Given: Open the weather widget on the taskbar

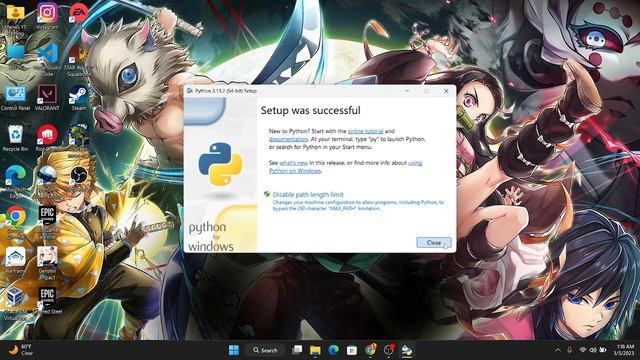Looking at the screenshot, I should click(x=21, y=350).
